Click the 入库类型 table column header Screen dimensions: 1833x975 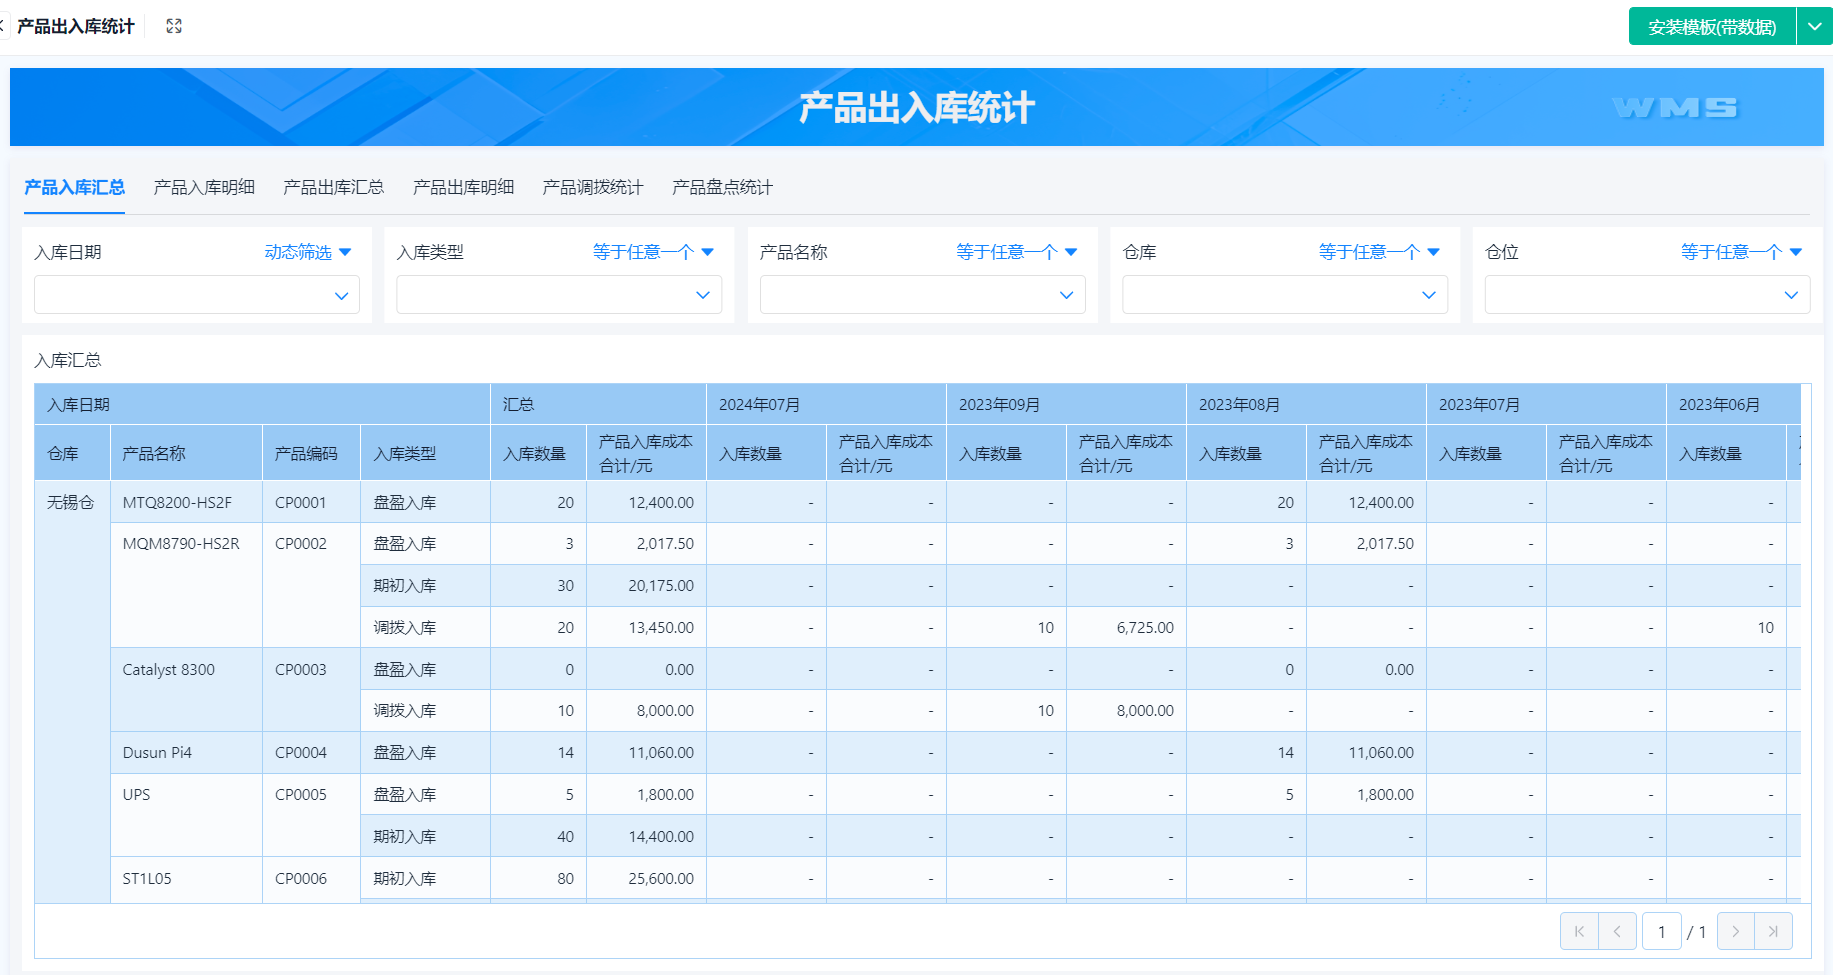425,453
